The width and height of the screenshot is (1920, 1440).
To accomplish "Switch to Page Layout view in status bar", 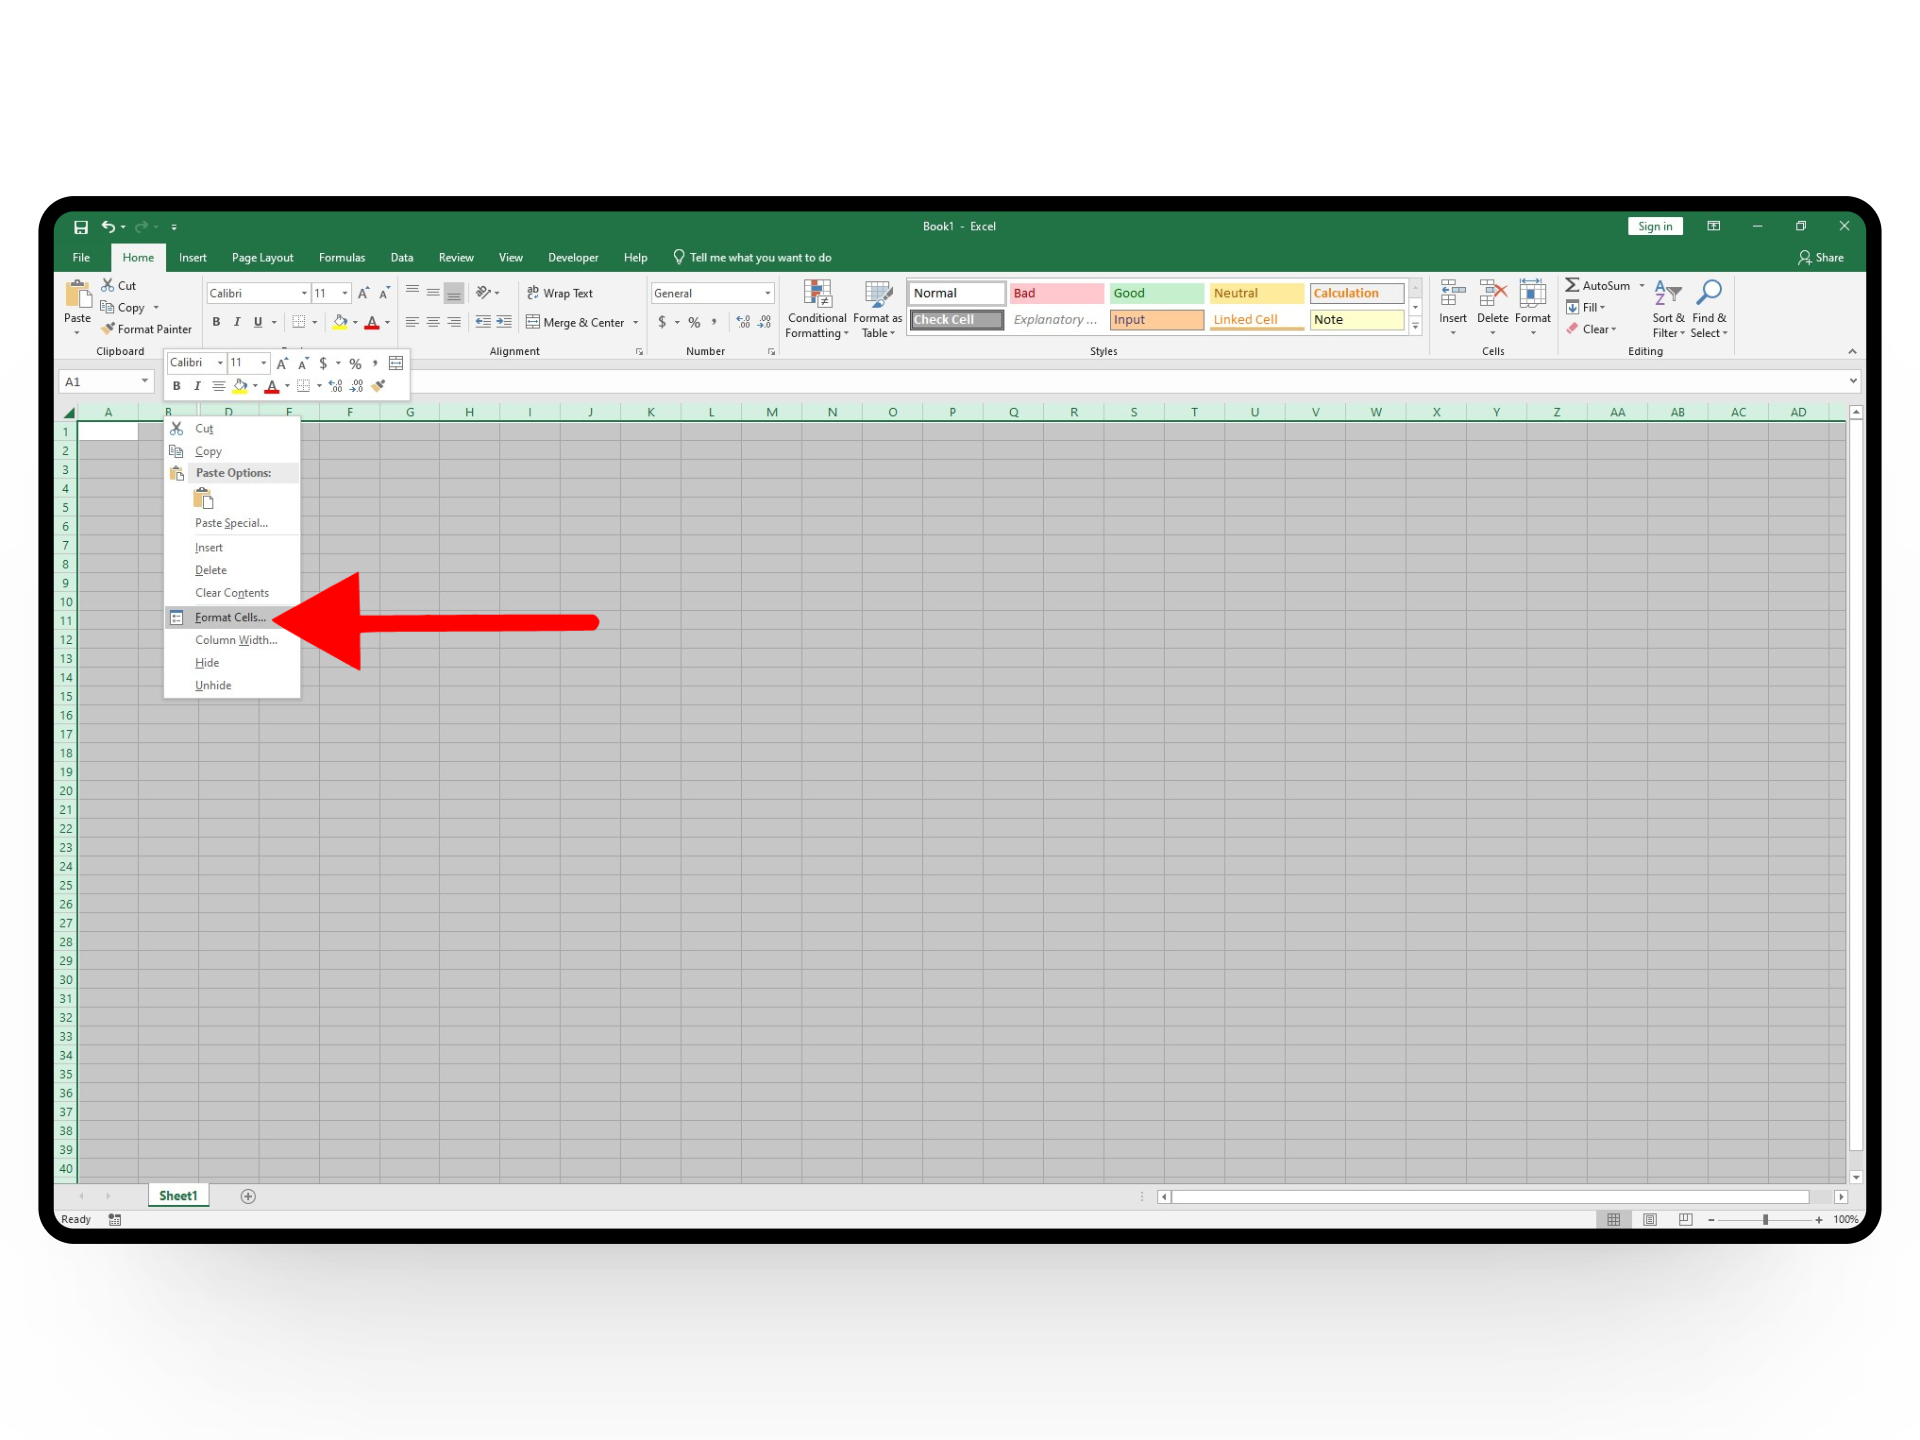I will click(x=1650, y=1219).
